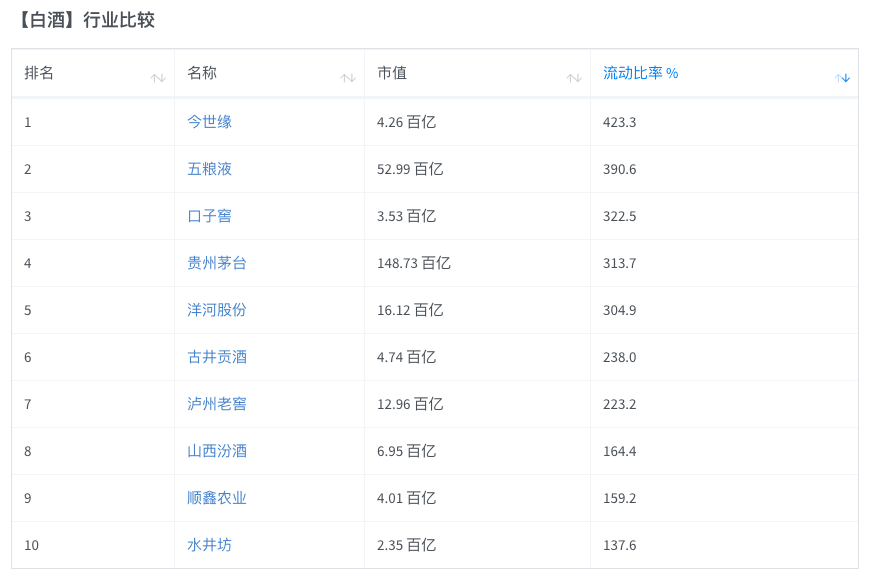
Task: Open the 今世缘 stock link
Action: (209, 122)
